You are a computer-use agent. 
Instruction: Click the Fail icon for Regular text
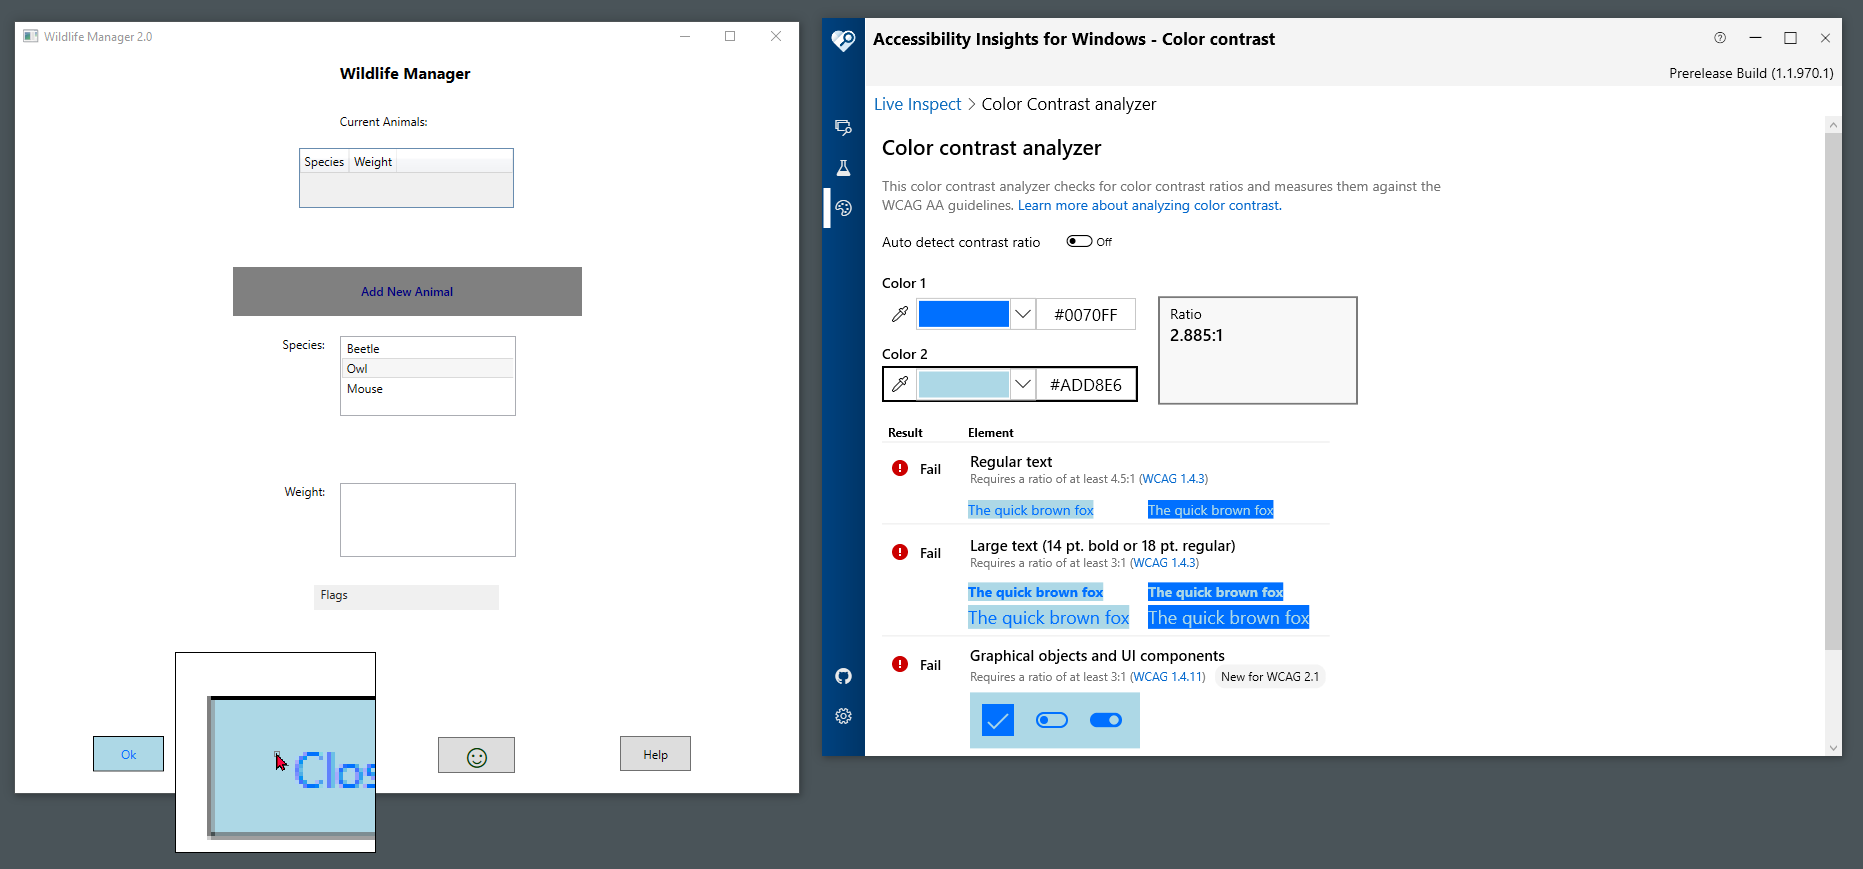900,468
